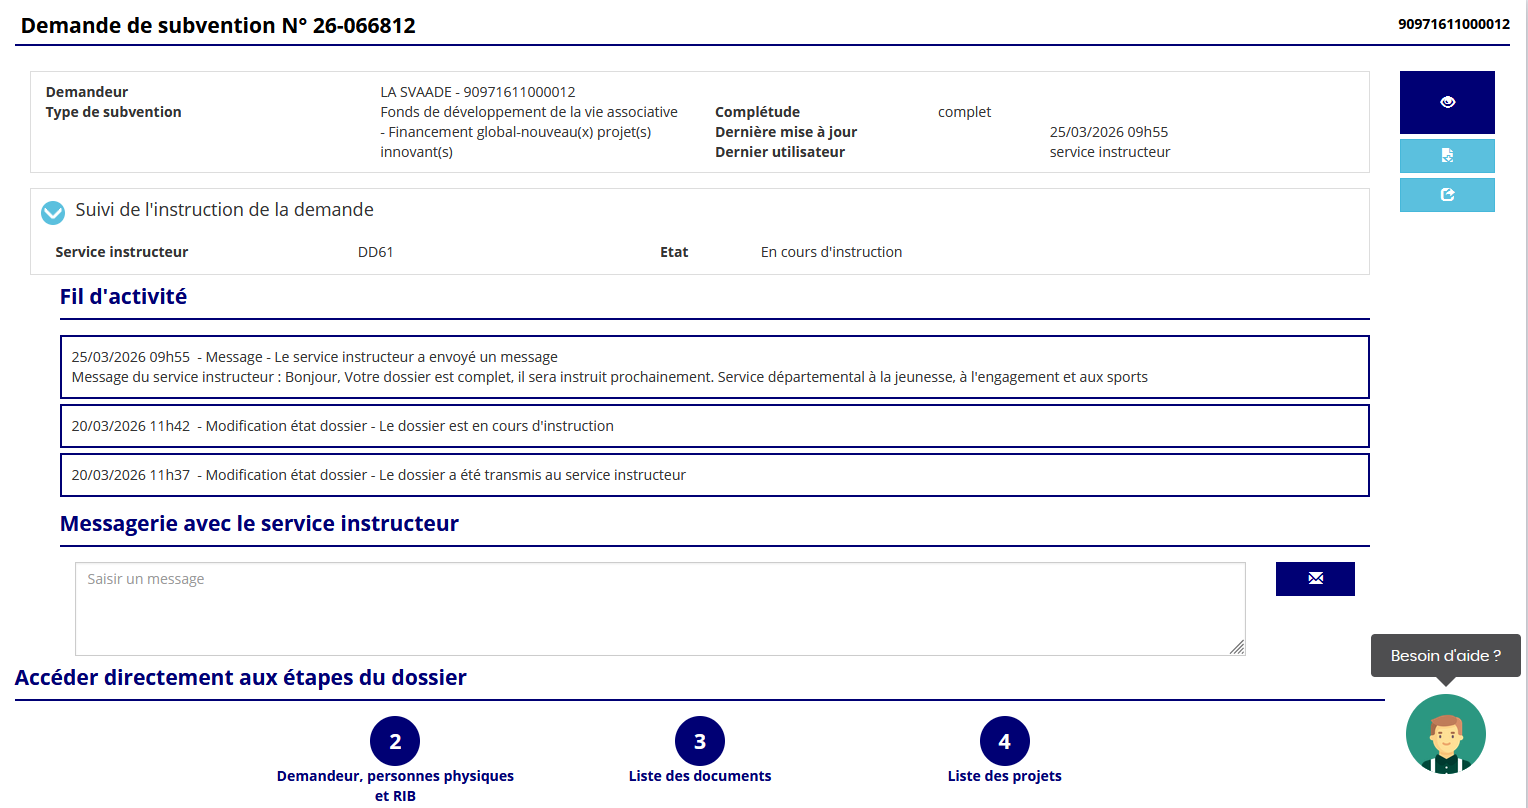Click the message box resize handle

tap(1237, 647)
